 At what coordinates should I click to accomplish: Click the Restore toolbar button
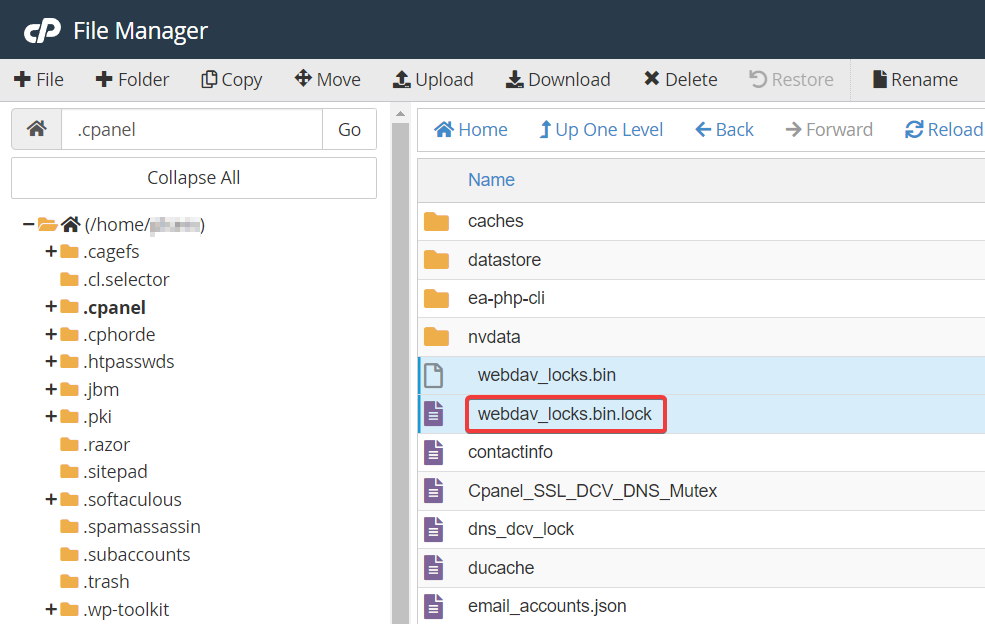[x=791, y=80]
